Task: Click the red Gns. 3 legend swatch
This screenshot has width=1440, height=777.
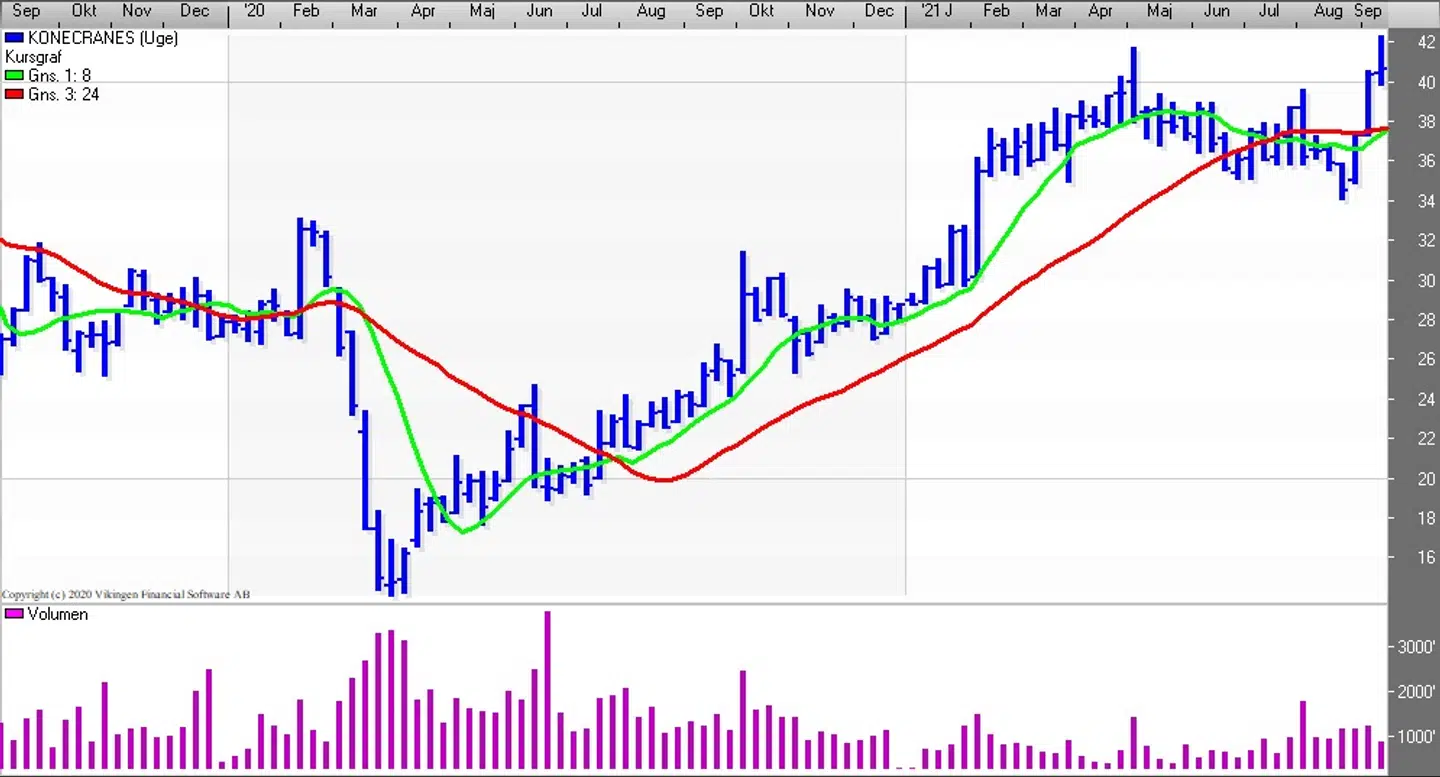Action: [x=13, y=95]
